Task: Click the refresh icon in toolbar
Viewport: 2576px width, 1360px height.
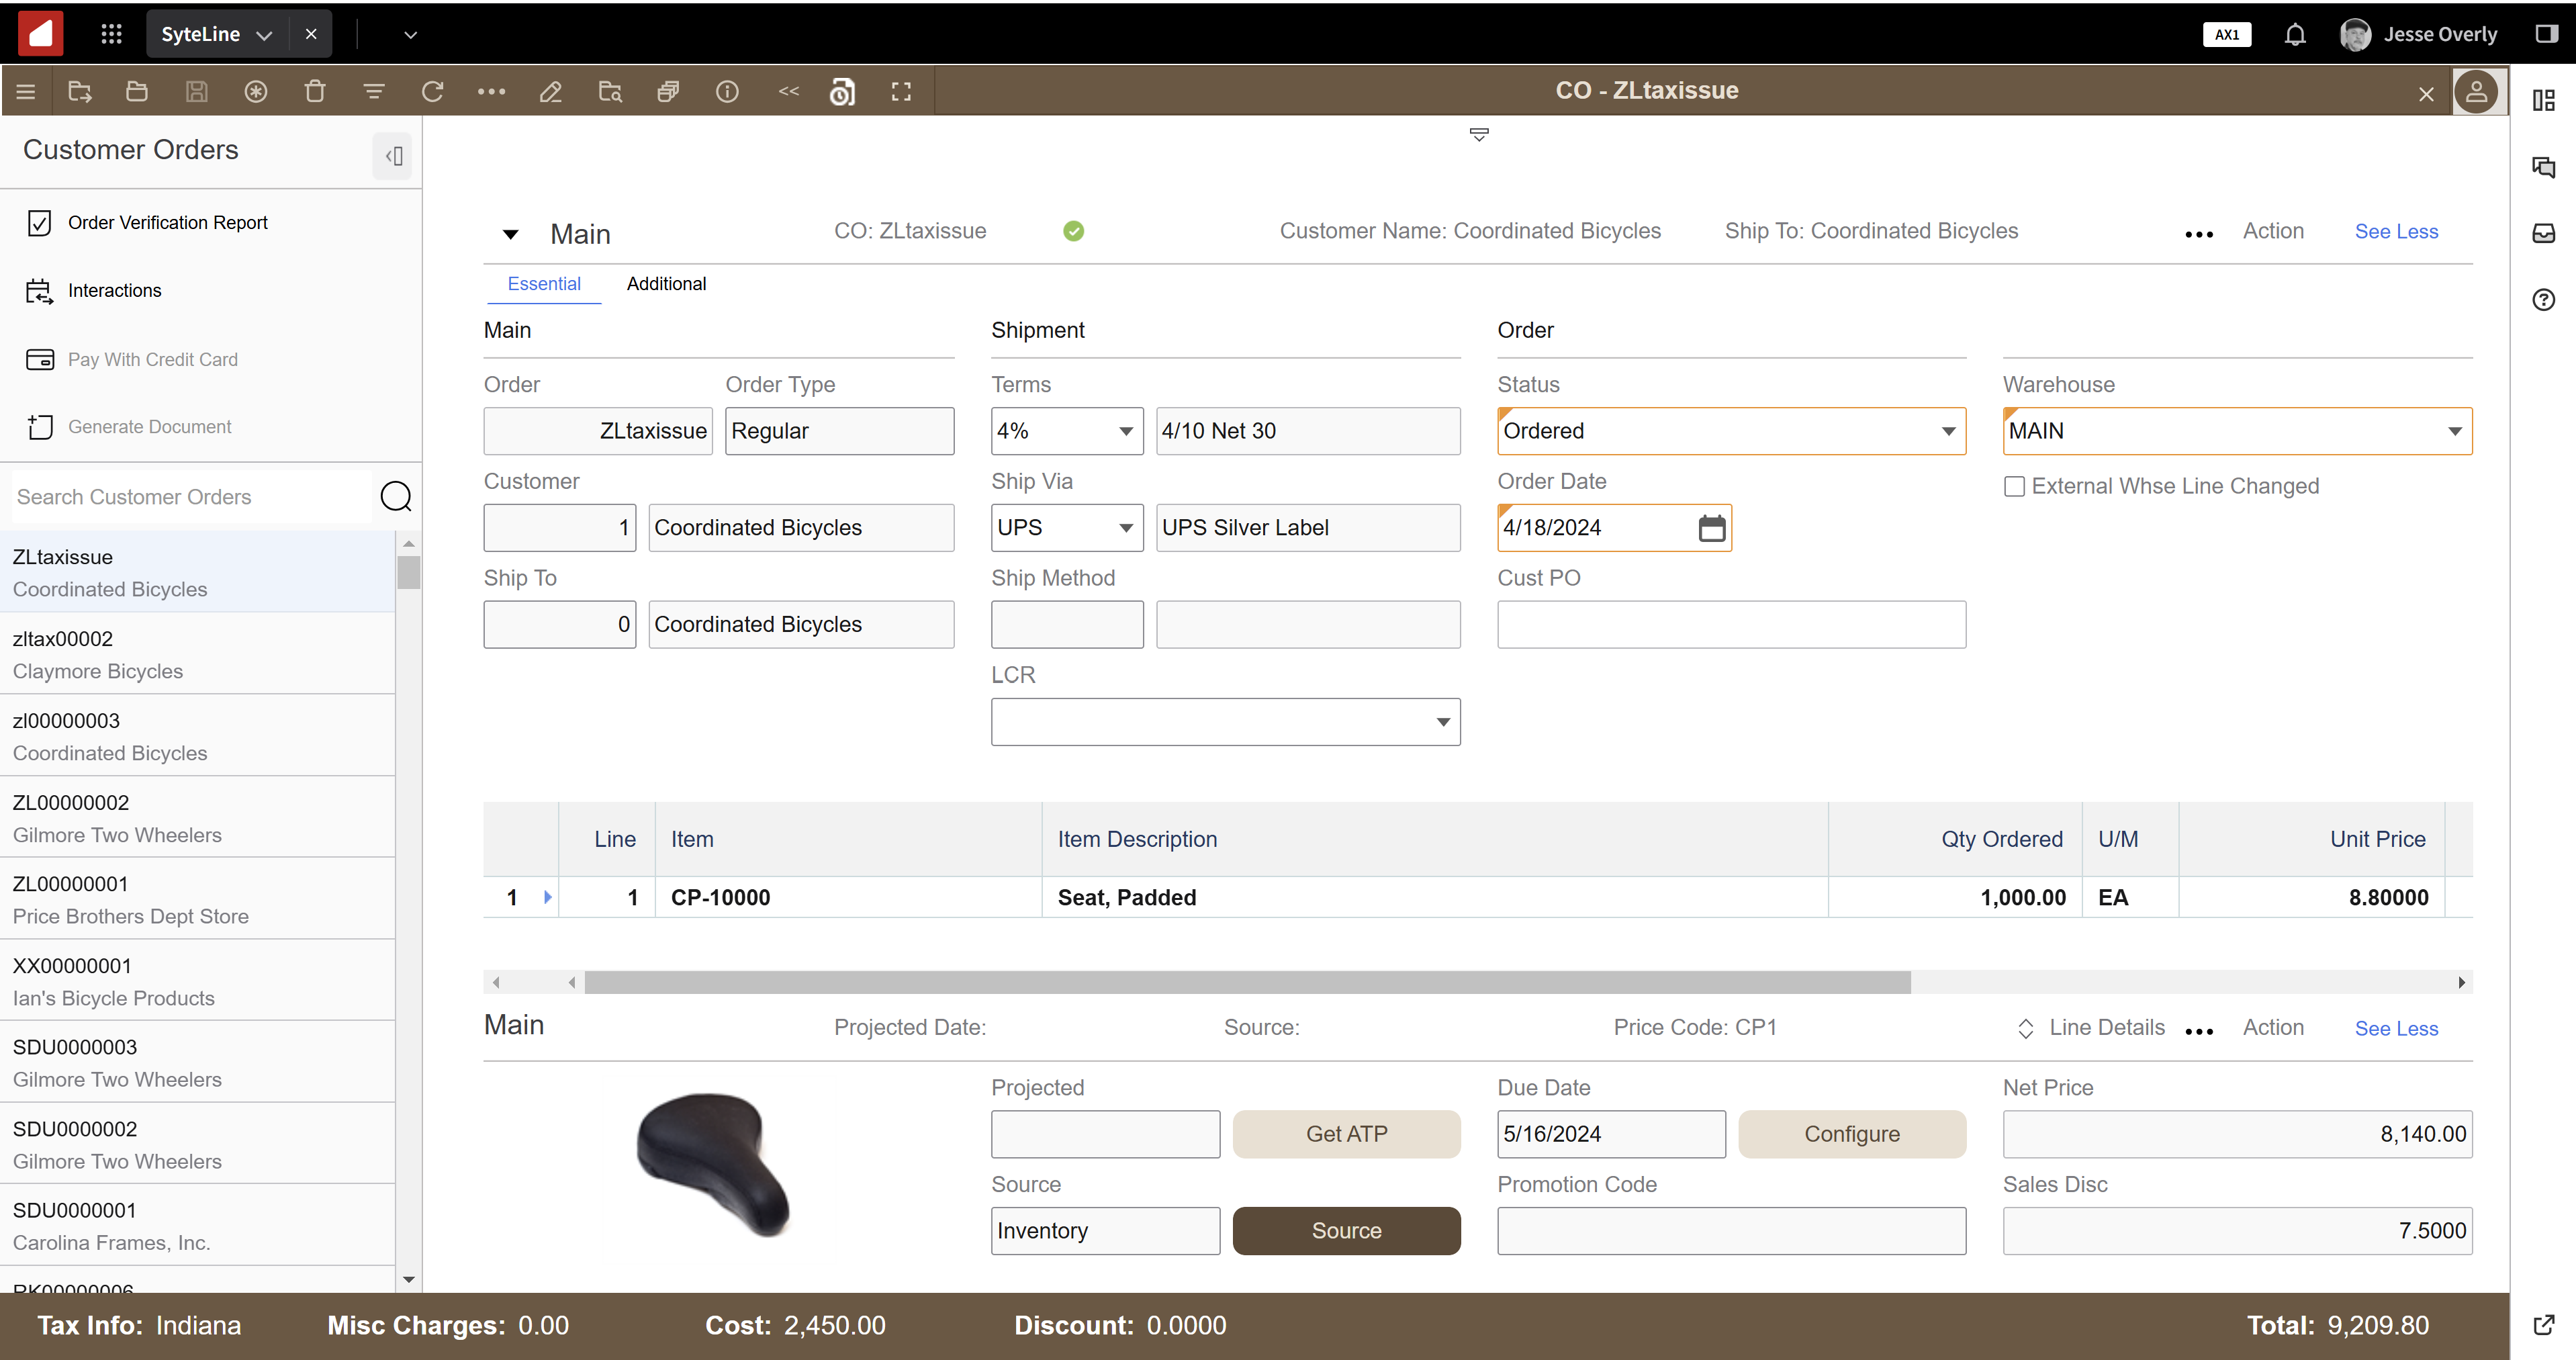Action: pyautogui.click(x=432, y=91)
